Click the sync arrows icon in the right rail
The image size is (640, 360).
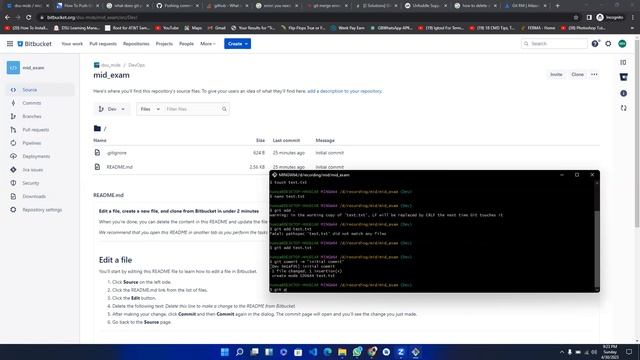pyautogui.click(x=623, y=108)
